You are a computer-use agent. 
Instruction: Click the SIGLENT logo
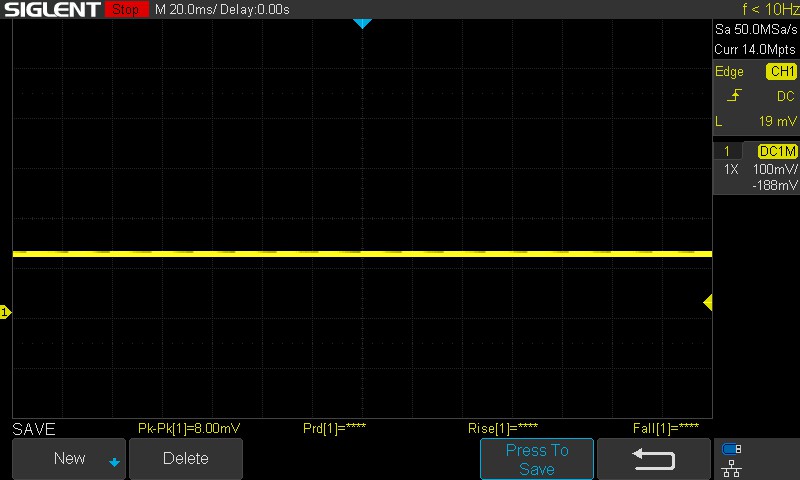click(x=52, y=9)
